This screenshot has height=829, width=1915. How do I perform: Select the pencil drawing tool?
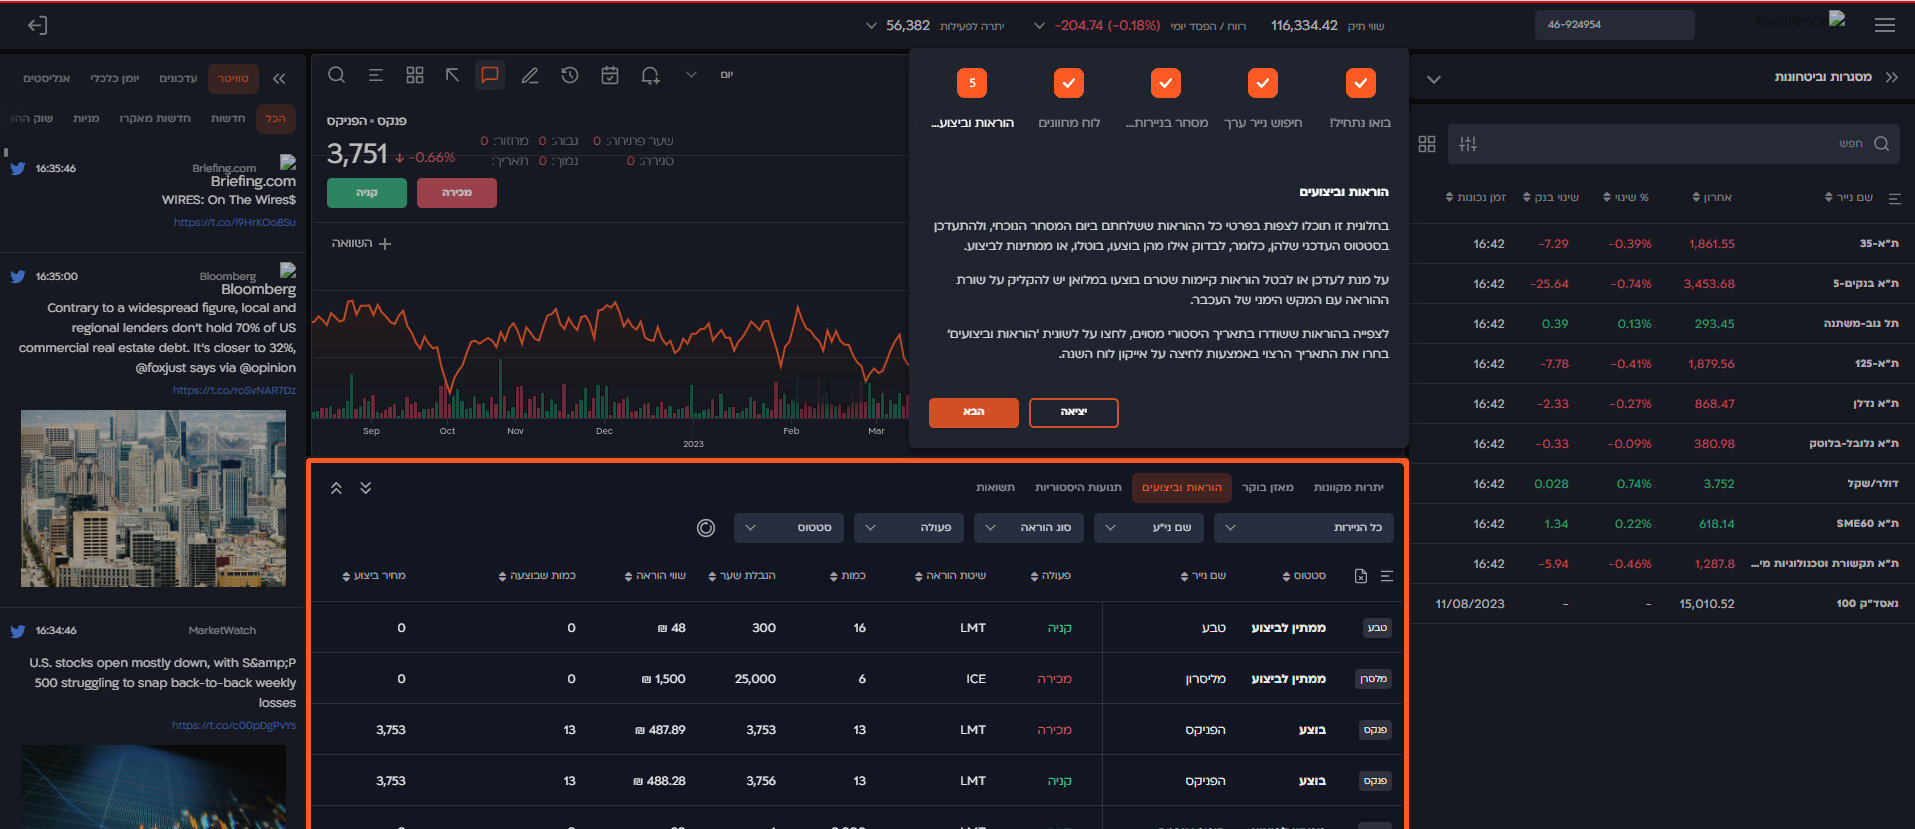530,75
